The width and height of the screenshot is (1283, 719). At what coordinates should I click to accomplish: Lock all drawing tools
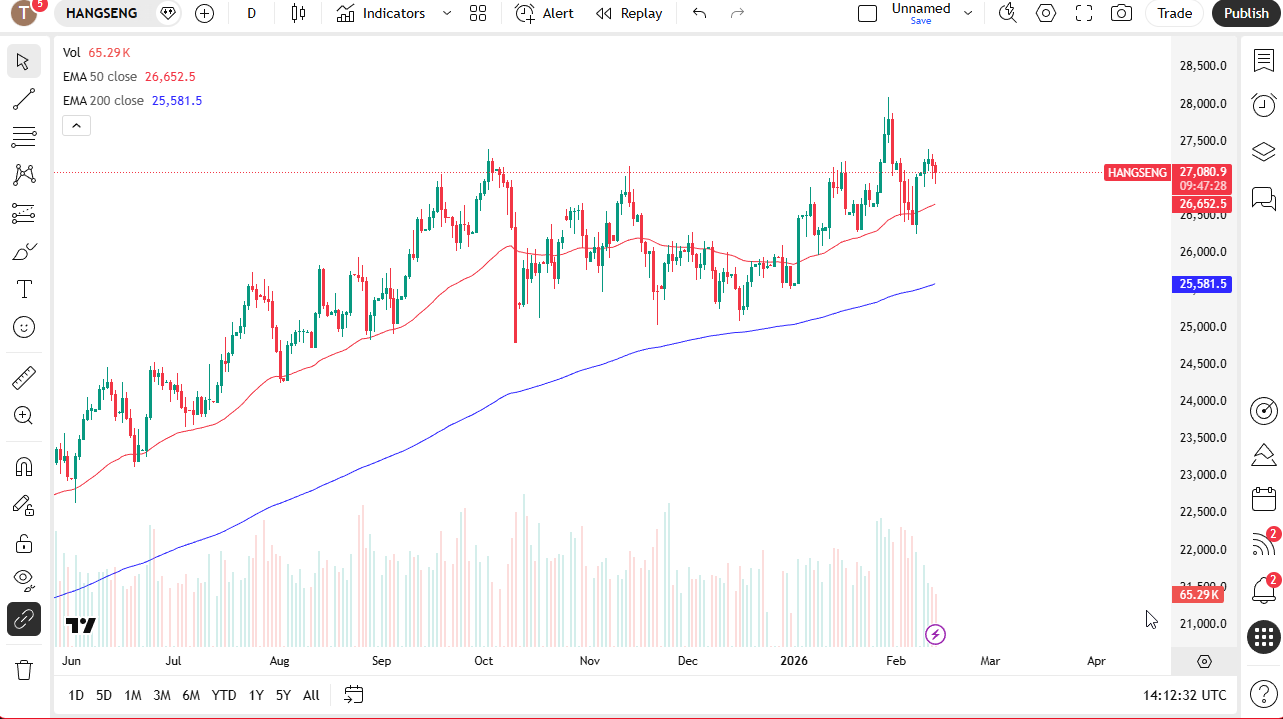(x=24, y=543)
